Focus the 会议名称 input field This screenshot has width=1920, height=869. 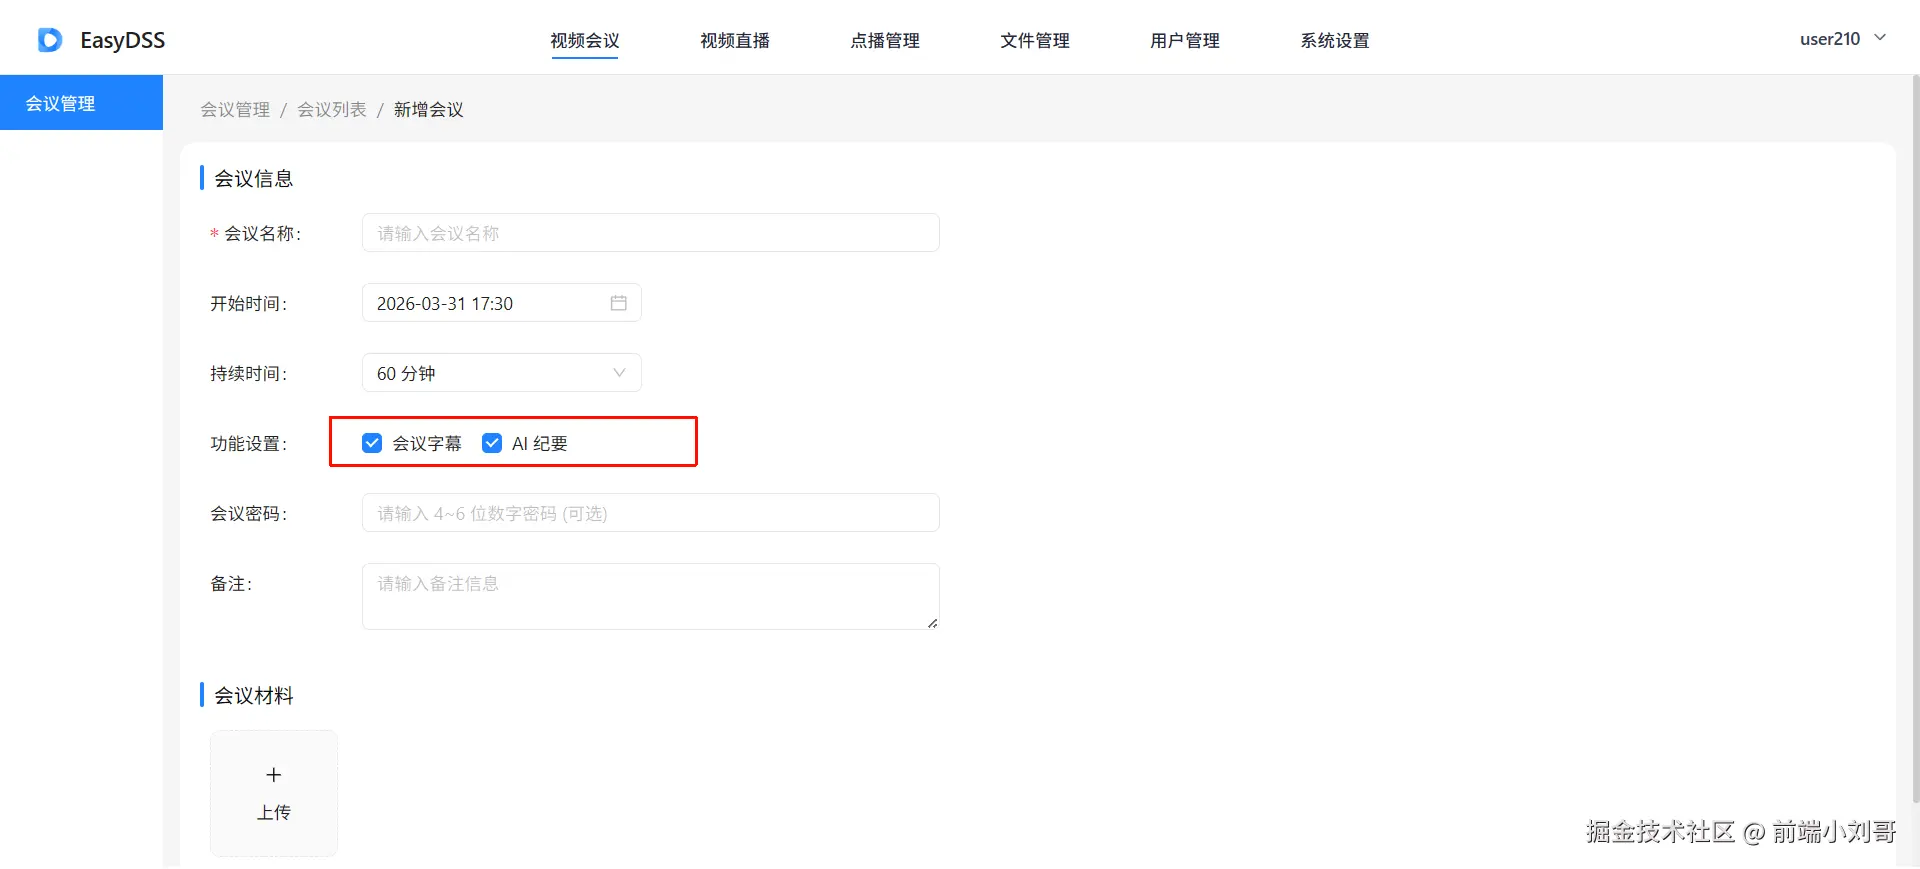click(651, 233)
